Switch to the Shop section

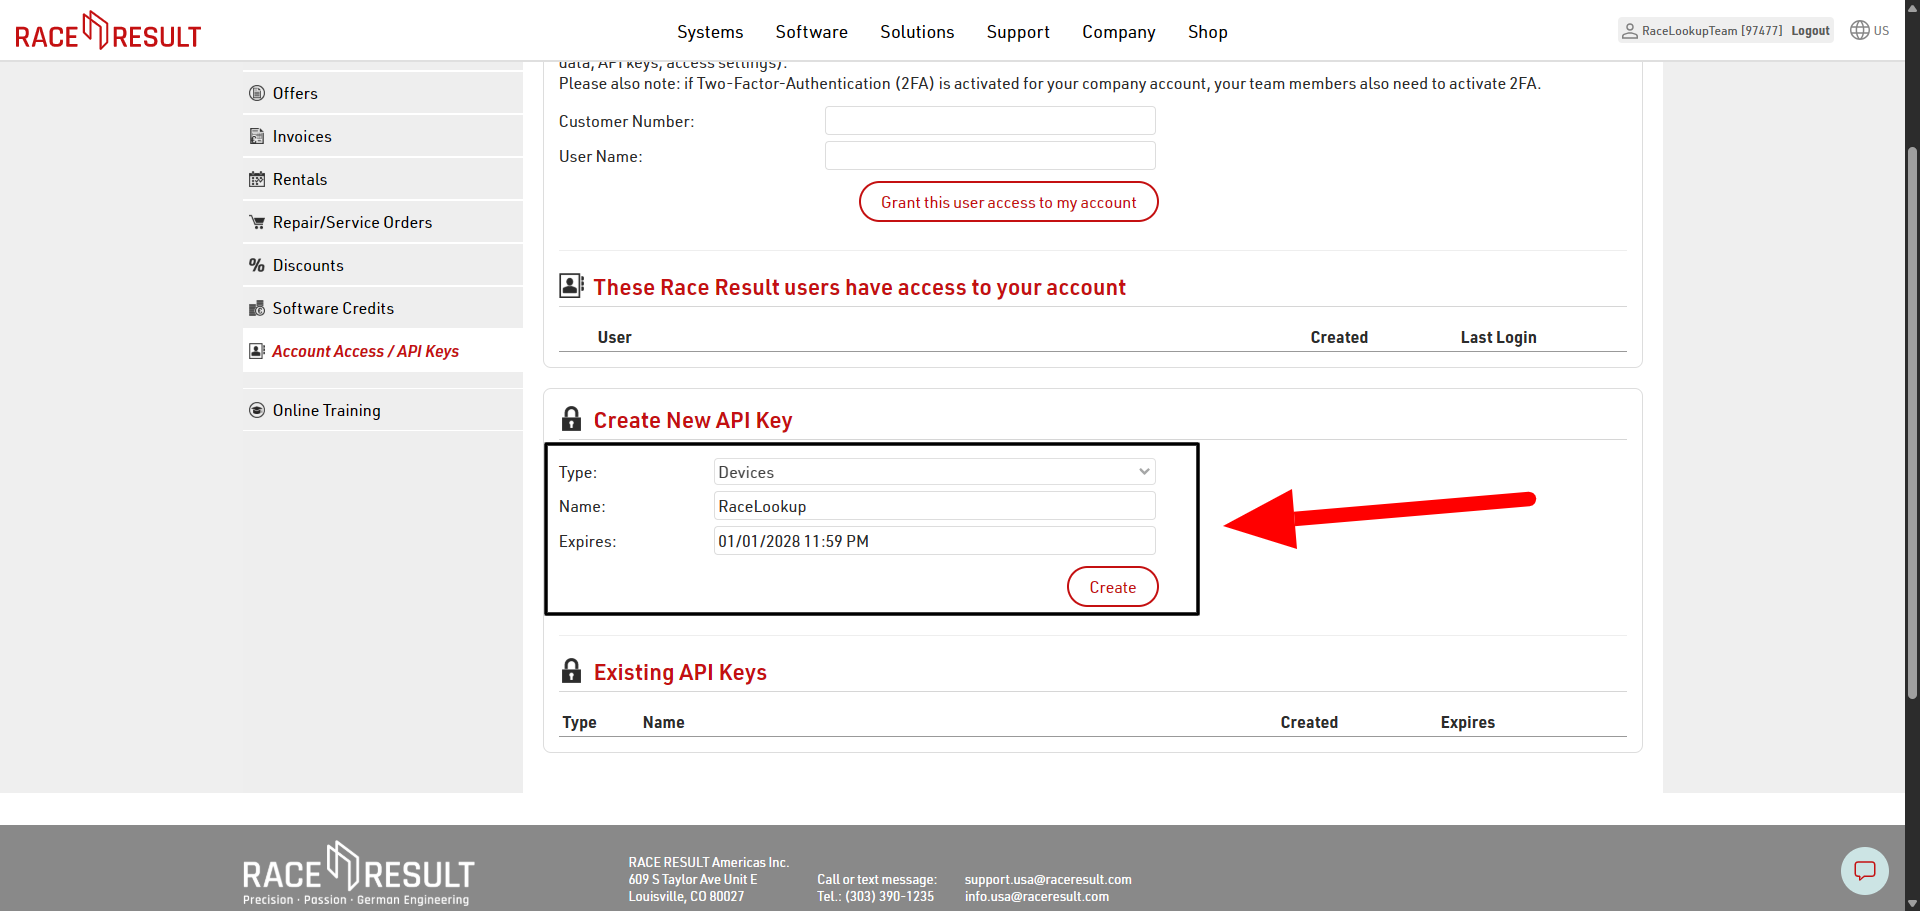click(x=1207, y=32)
